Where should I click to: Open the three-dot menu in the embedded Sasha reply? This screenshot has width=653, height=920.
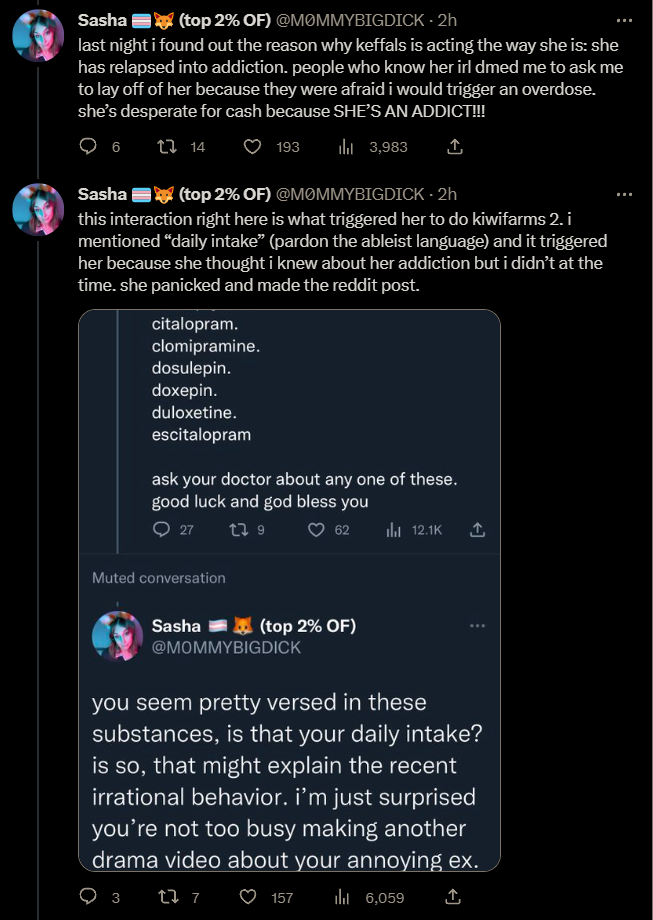(478, 626)
